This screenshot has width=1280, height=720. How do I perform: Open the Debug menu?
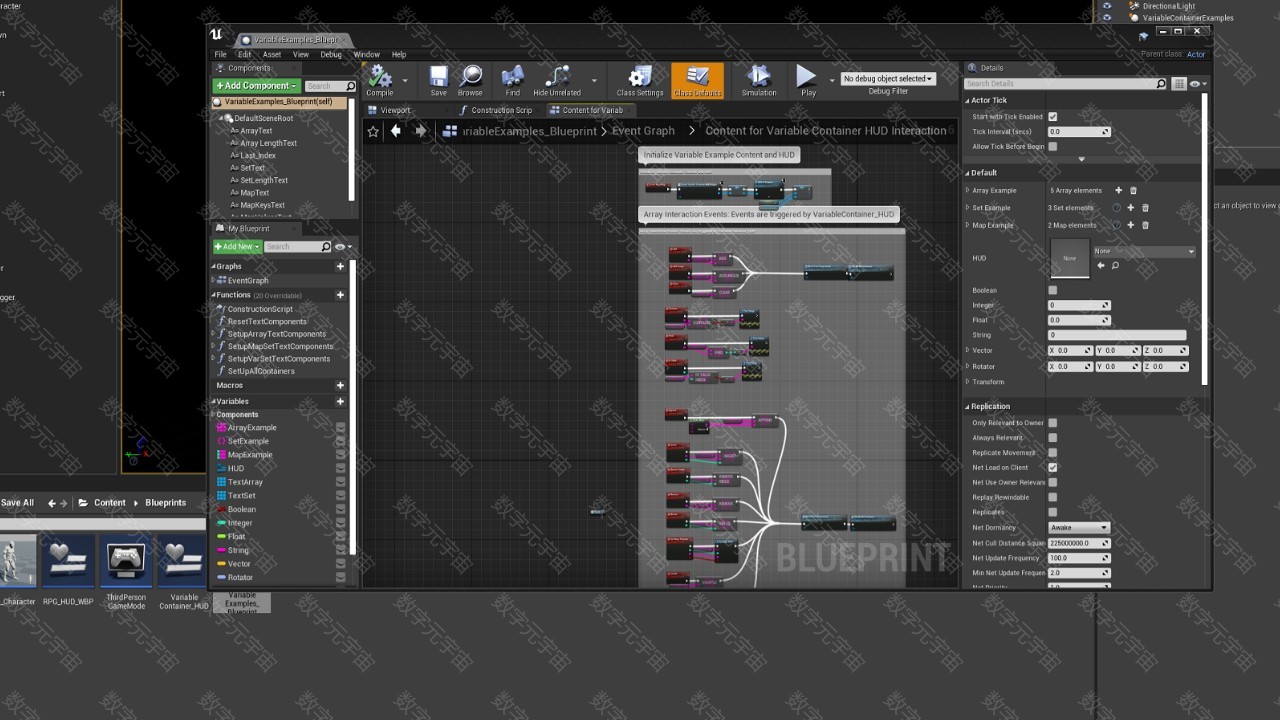coord(331,54)
